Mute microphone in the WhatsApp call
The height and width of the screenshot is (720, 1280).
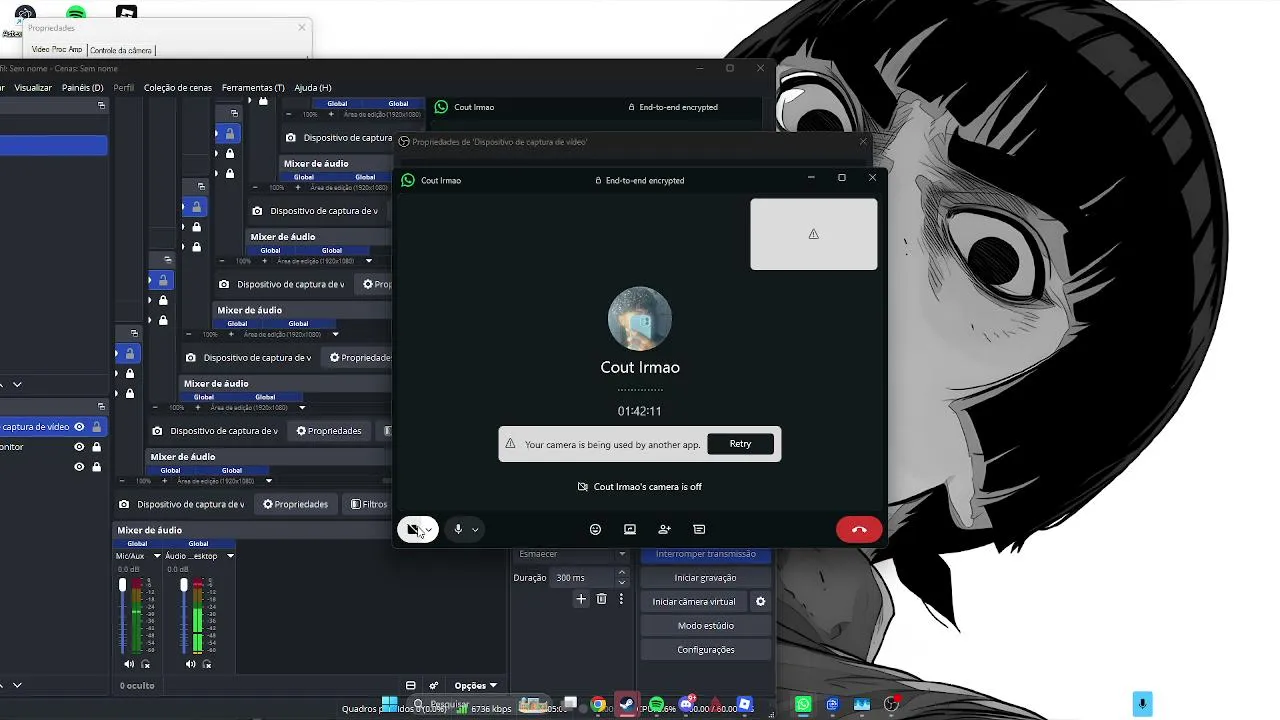(x=458, y=529)
